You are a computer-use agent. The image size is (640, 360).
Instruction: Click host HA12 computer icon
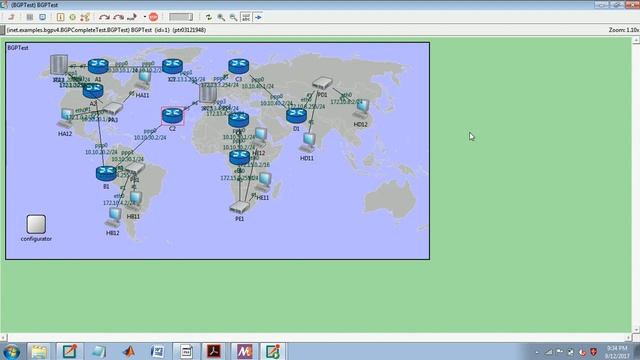click(x=65, y=118)
